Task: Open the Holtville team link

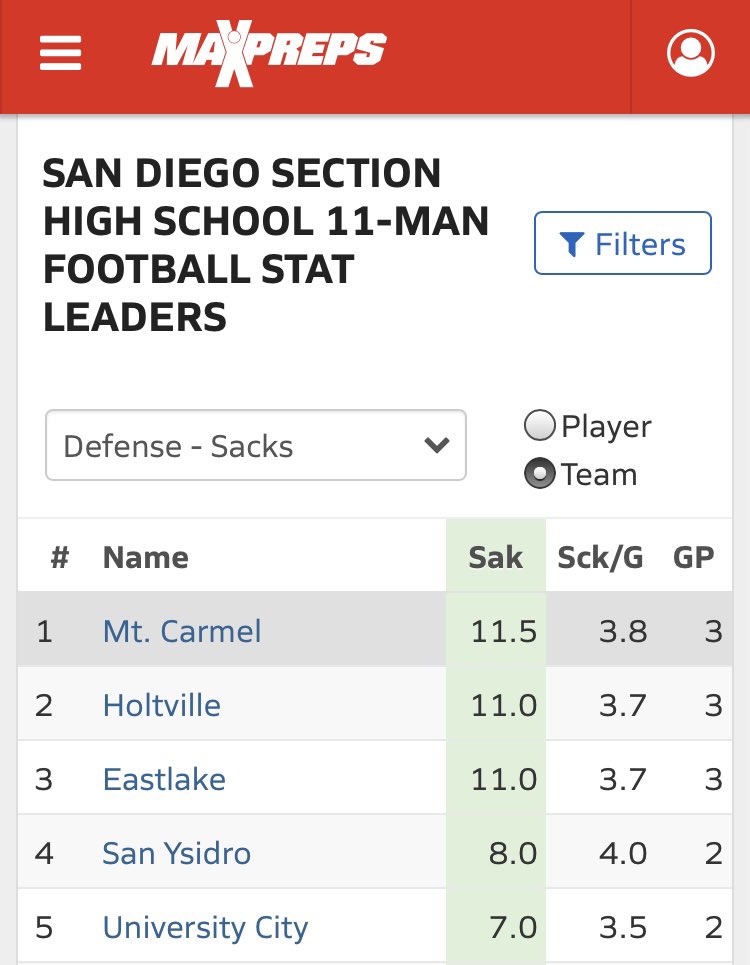Action: pos(162,705)
